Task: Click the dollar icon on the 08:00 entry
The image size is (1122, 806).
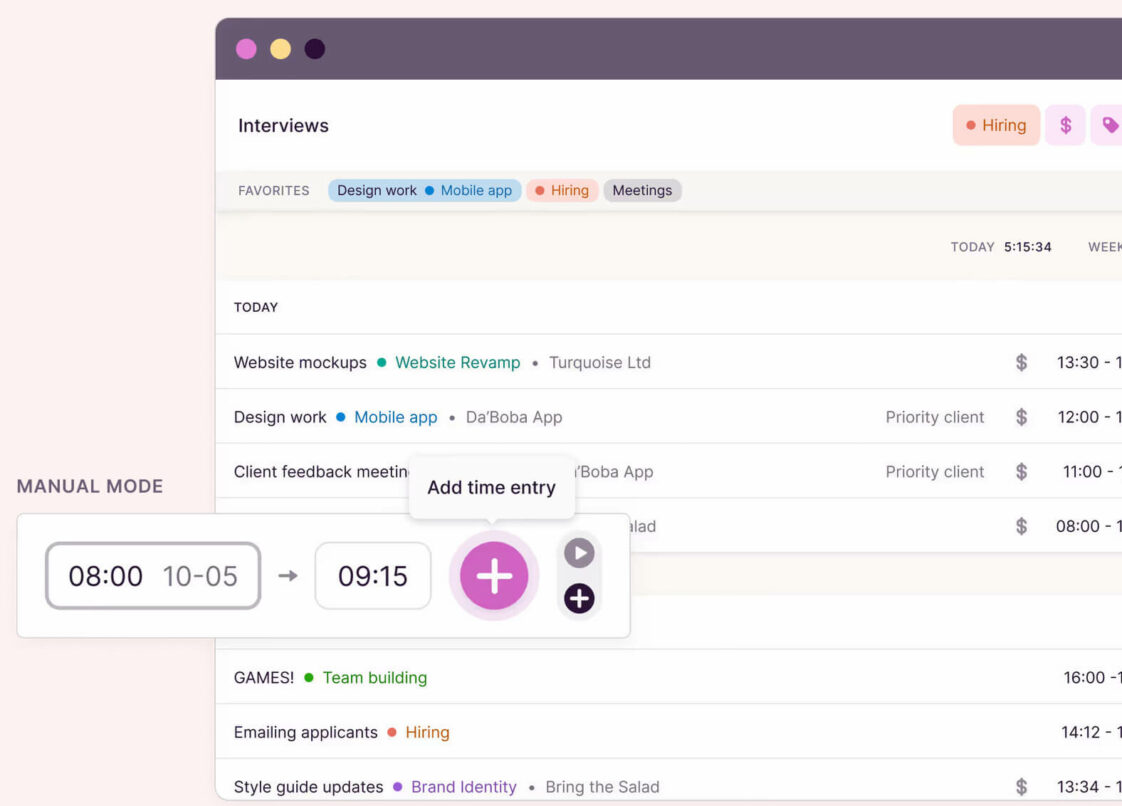Action: [1021, 526]
